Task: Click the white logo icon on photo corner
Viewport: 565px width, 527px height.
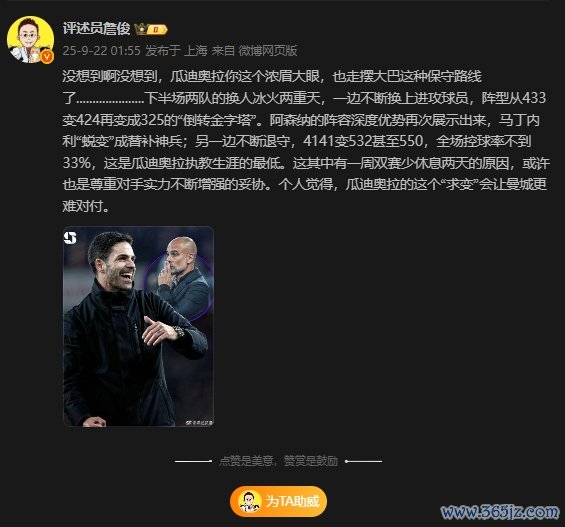Action: pos(71,238)
